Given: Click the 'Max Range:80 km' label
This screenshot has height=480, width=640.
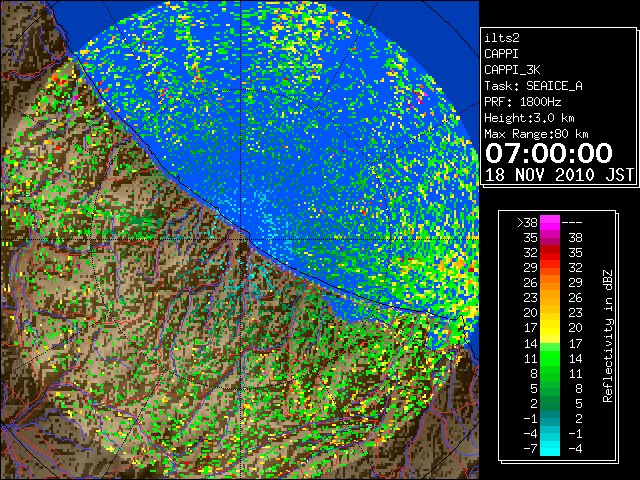Looking at the screenshot, I should (x=536, y=134).
